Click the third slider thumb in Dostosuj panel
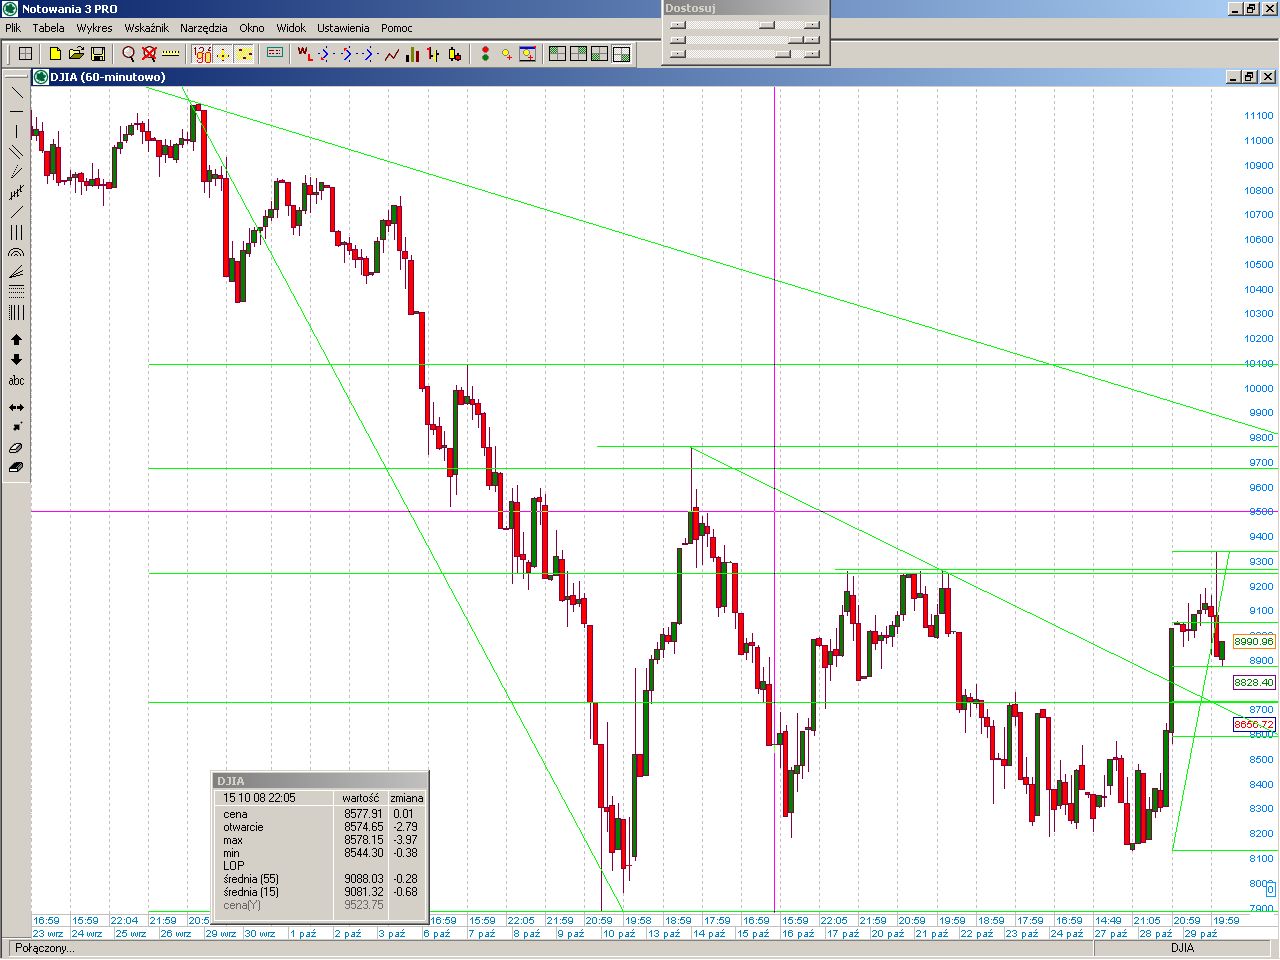This screenshot has height=960, width=1280. [783, 54]
